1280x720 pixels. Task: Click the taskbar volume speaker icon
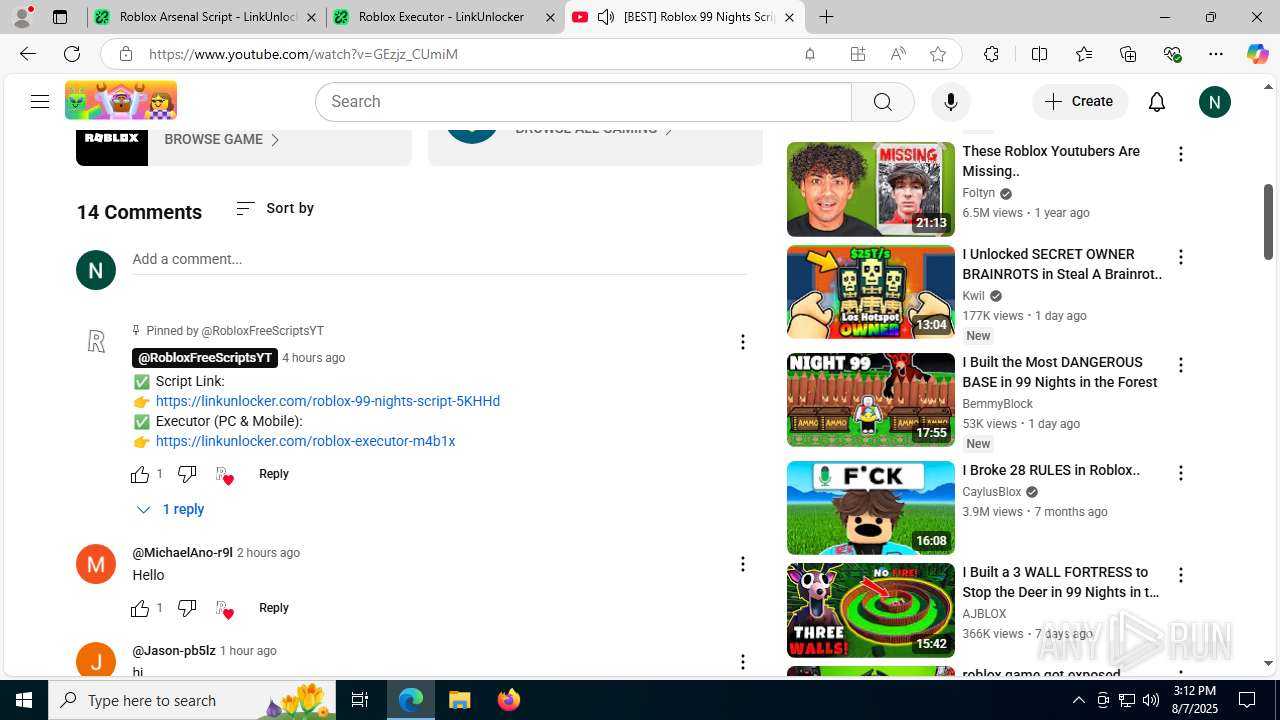[1151, 700]
